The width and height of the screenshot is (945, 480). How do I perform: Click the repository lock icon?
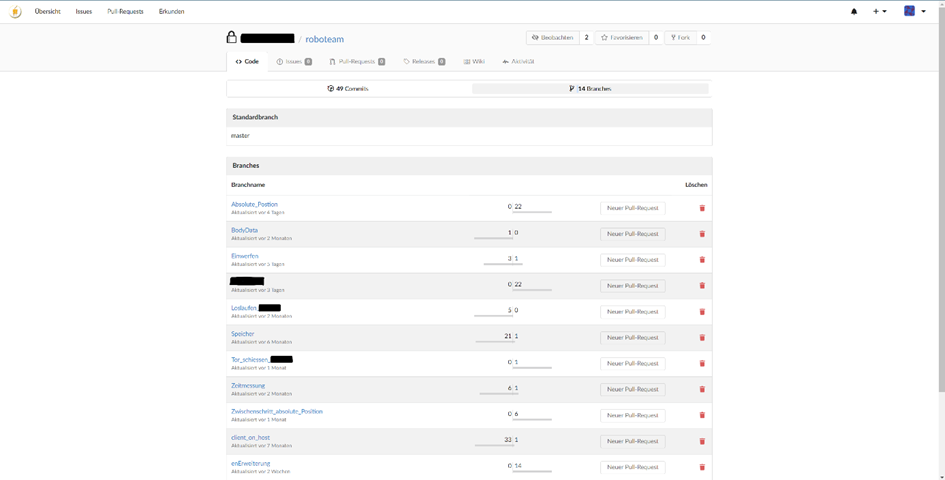coord(231,37)
